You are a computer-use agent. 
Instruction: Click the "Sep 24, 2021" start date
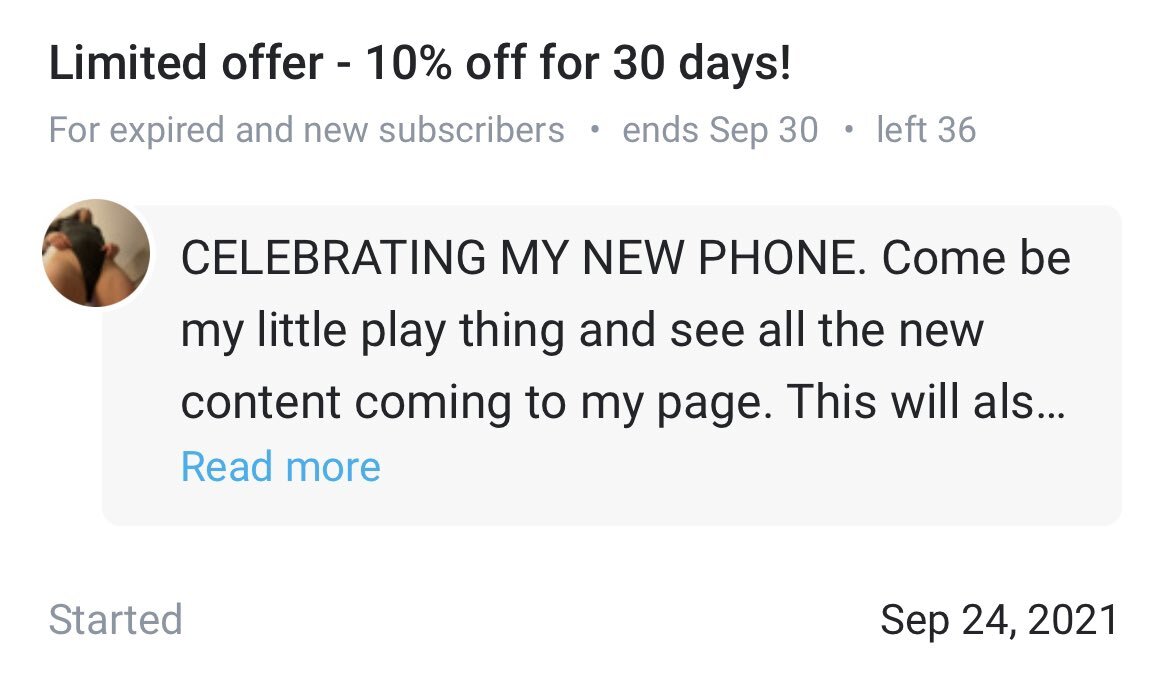point(998,620)
